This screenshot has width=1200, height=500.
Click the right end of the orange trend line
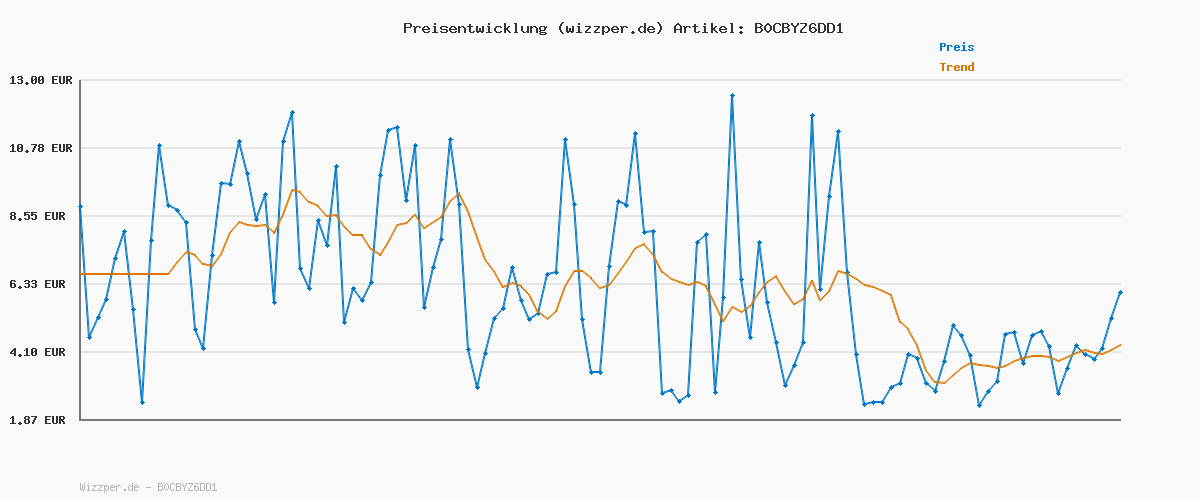(x=1120, y=345)
